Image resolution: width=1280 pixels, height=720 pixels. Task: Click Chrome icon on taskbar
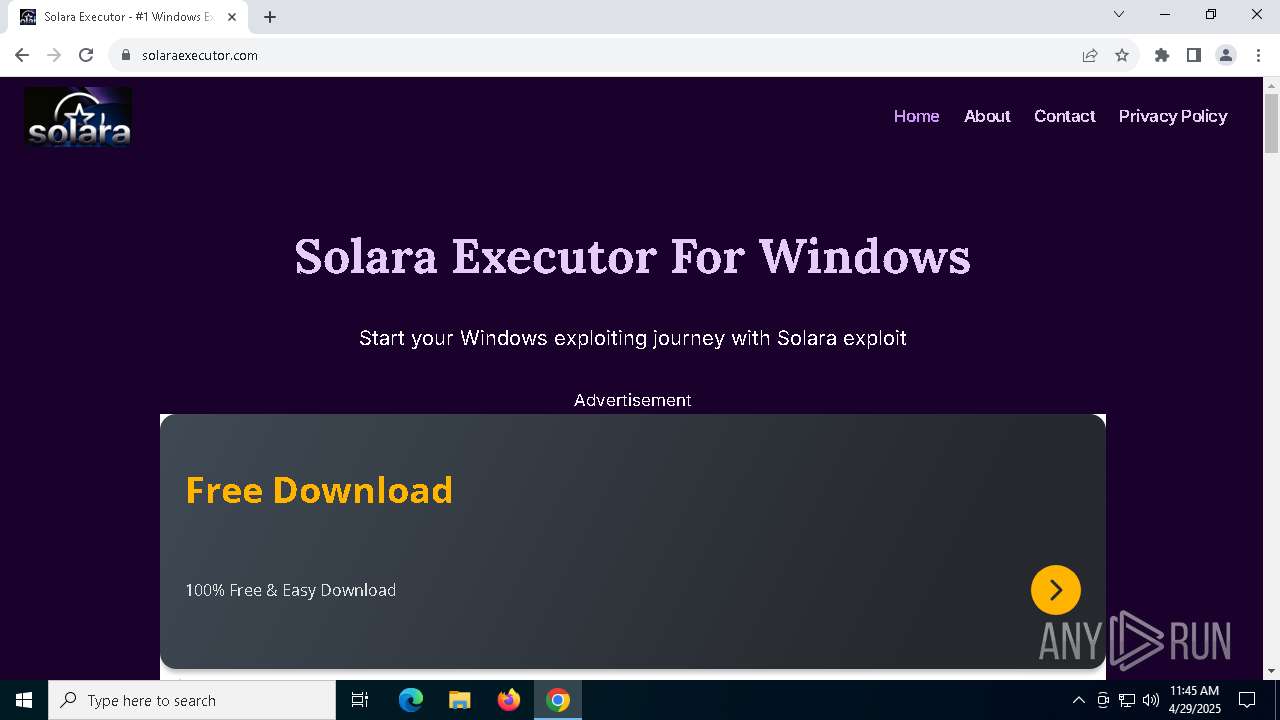pyautogui.click(x=558, y=700)
